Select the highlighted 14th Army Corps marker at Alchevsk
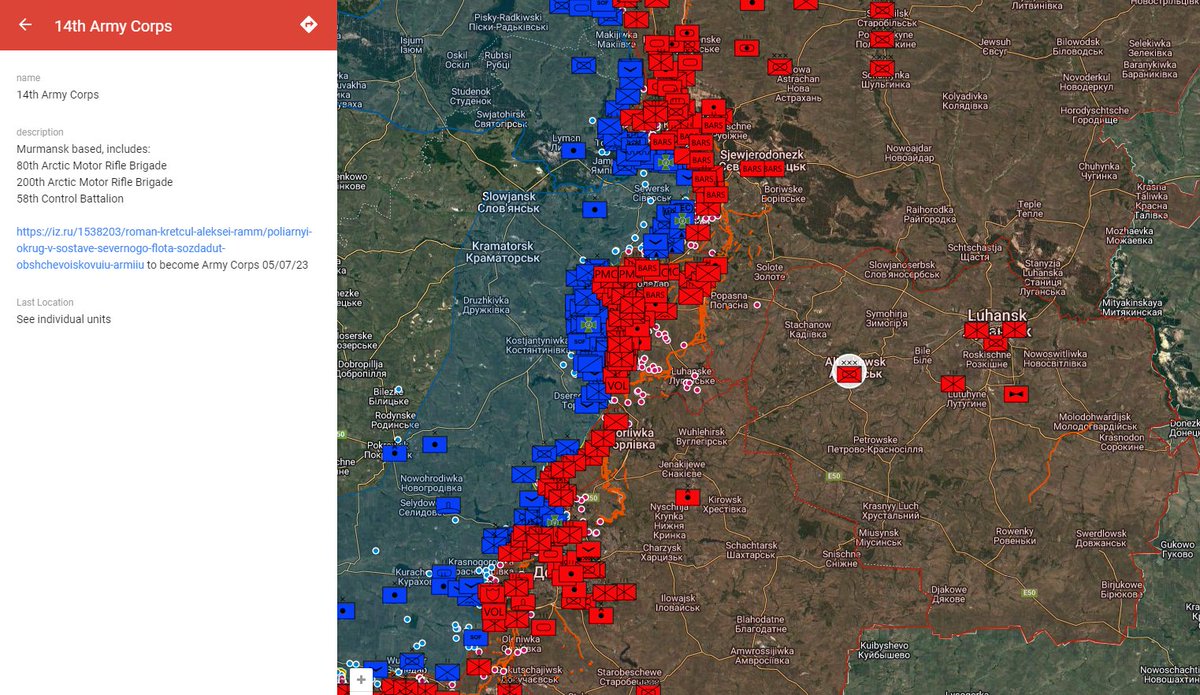The height and width of the screenshot is (695, 1200). coord(850,373)
